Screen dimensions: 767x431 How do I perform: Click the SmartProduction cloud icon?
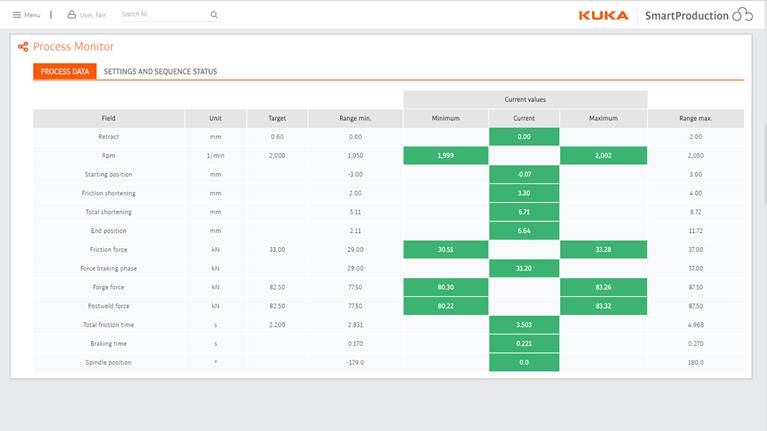(742, 15)
